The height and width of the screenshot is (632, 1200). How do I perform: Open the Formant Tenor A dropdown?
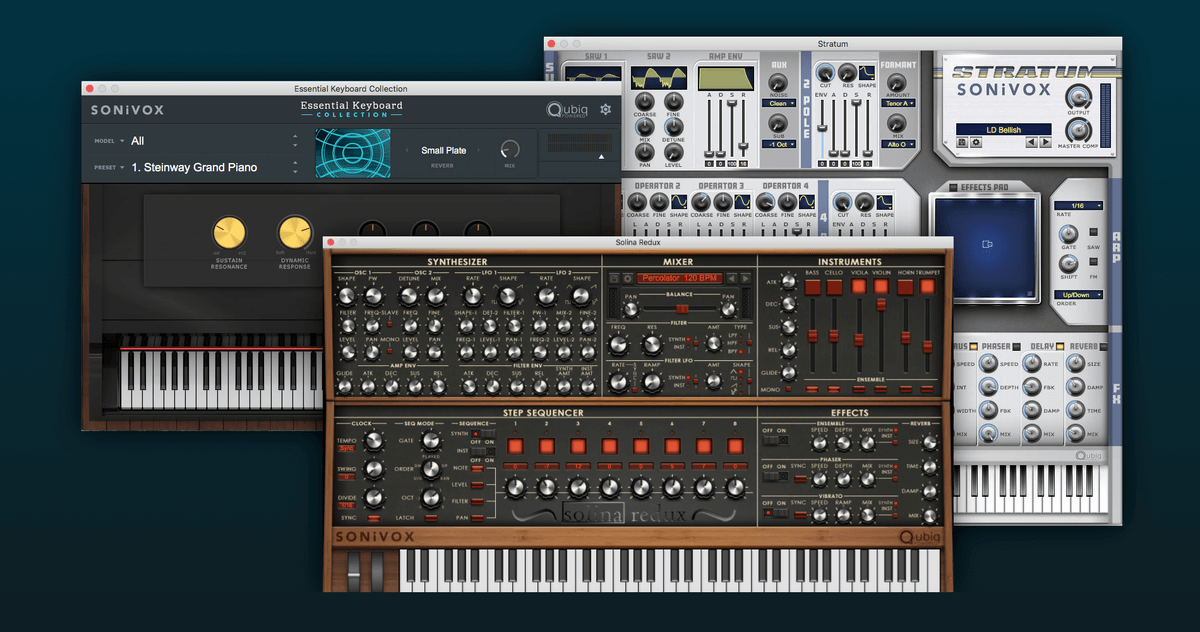click(x=897, y=103)
